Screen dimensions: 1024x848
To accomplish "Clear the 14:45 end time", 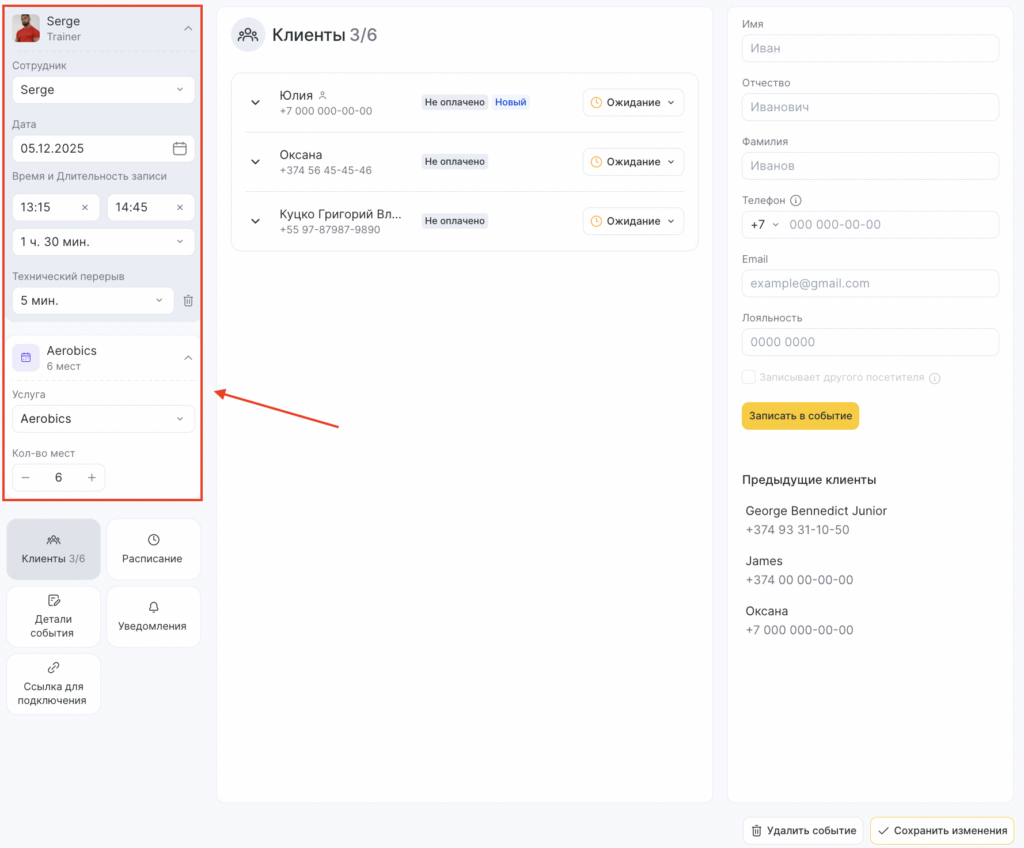I will point(180,208).
